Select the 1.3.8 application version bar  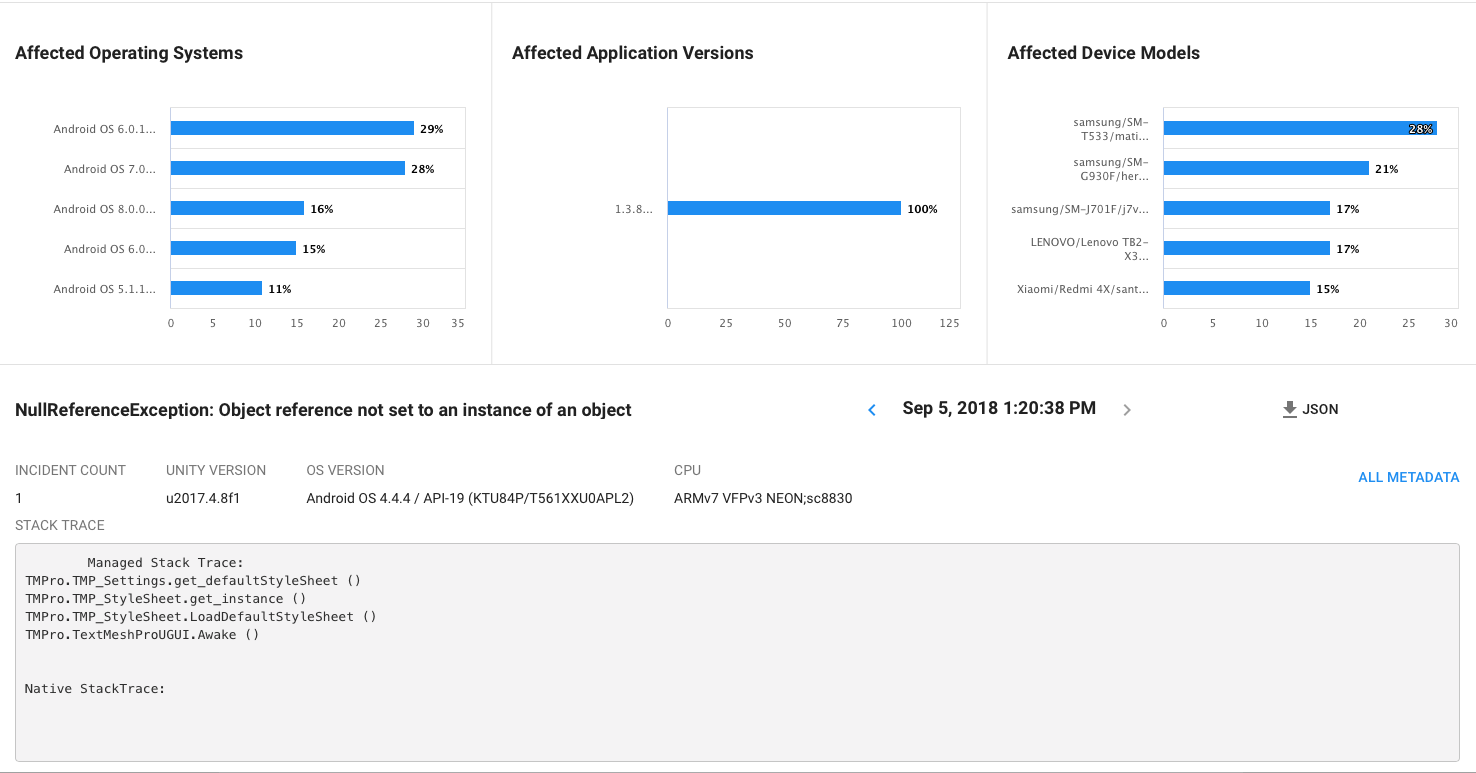(784, 208)
